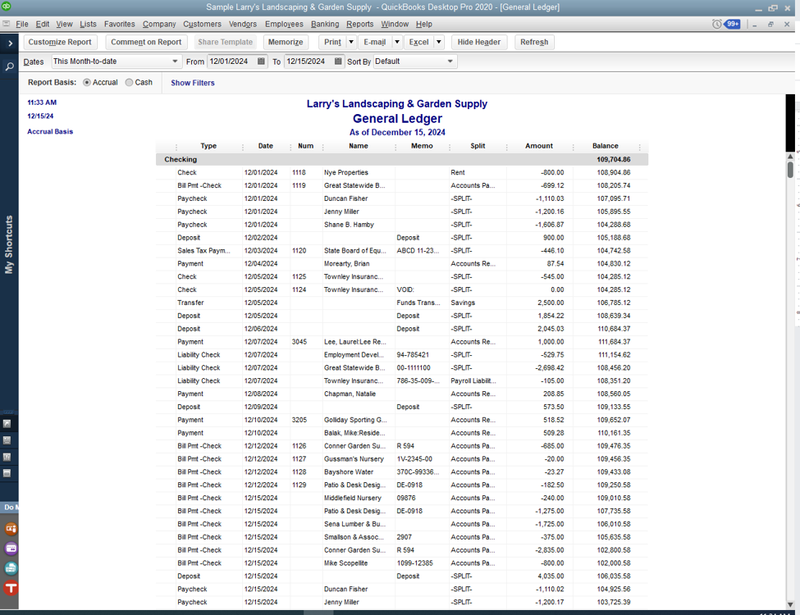Restore down the inner General Ledger window
The width and height of the screenshot is (800, 615).
[770, 24]
